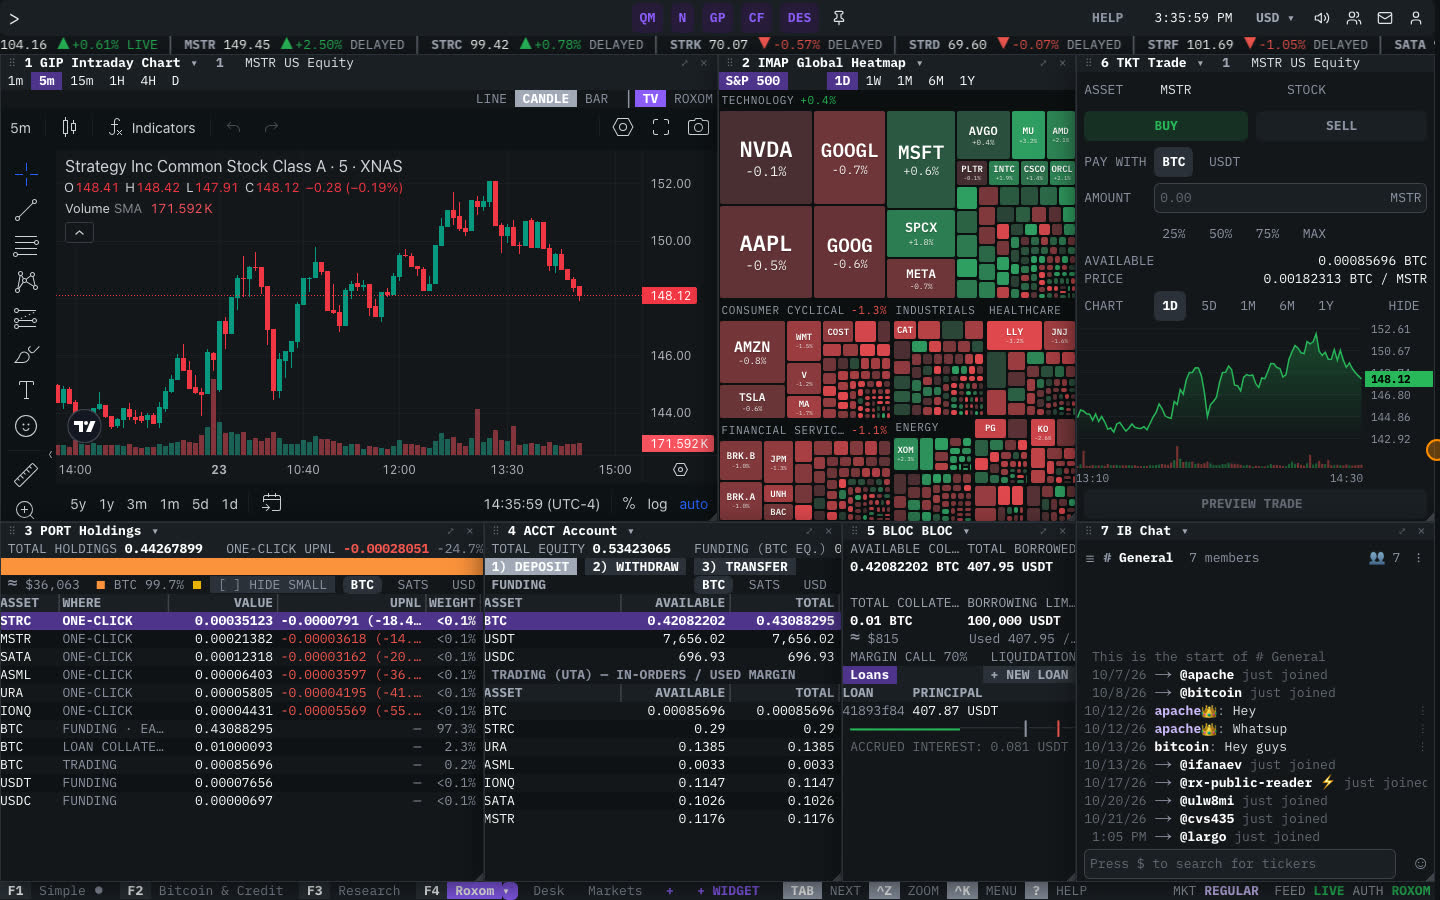Mute sound with the speaker icon

[x=1322, y=18]
